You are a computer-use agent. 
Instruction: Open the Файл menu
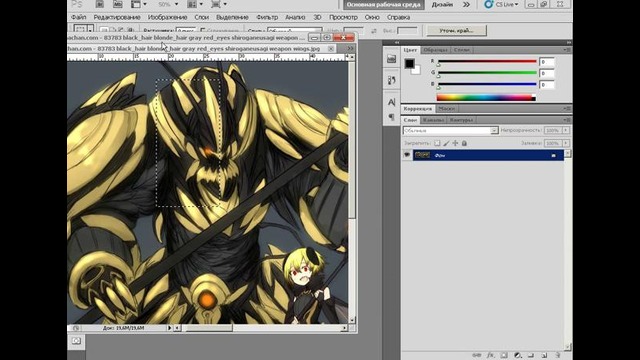pyautogui.click(x=78, y=17)
